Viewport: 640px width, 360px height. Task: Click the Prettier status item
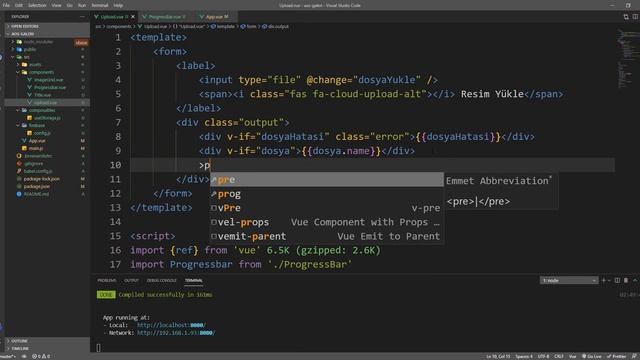(x=617, y=357)
